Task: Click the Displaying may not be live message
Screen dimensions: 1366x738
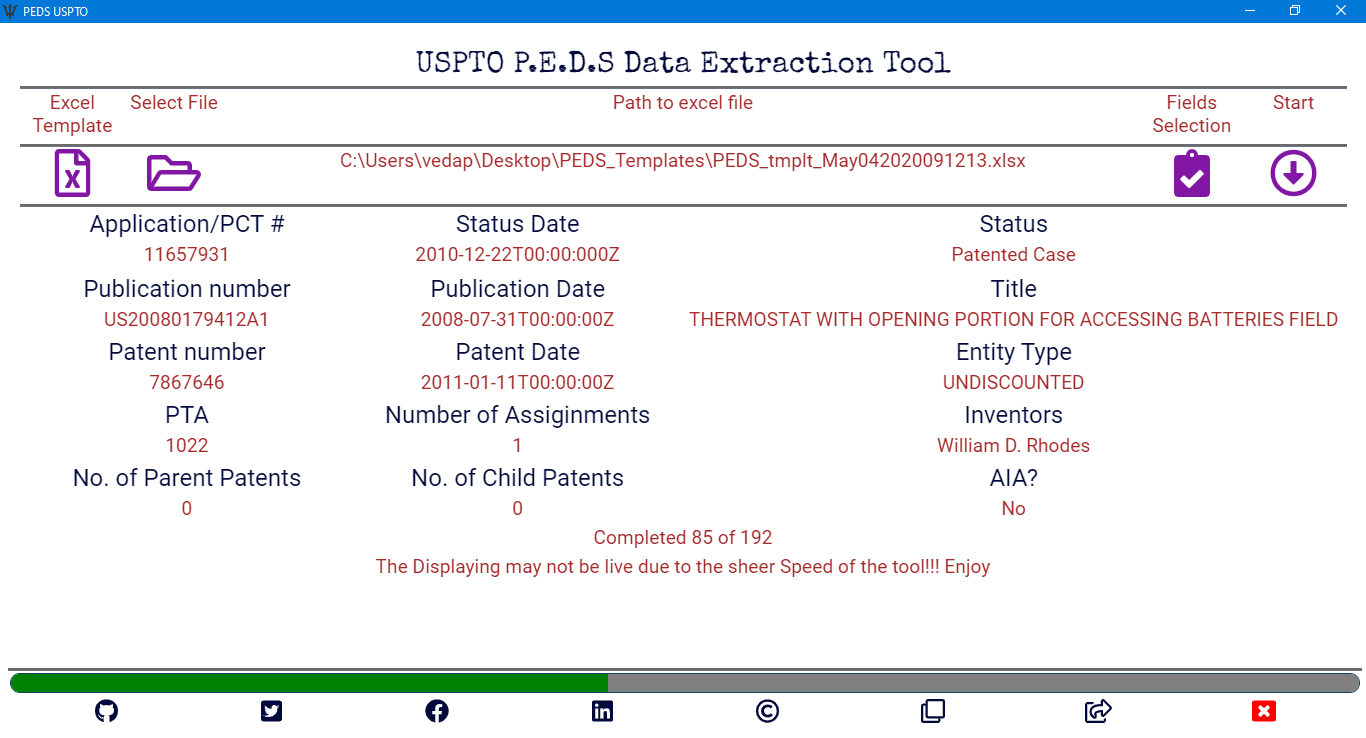Action: [683, 567]
